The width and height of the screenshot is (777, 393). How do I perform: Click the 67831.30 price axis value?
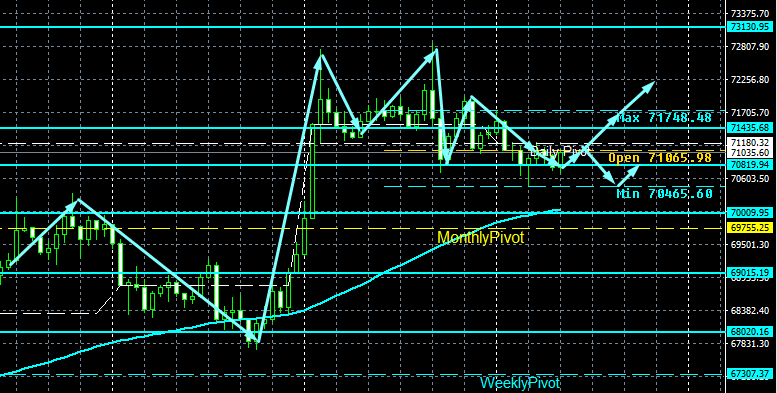[x=750, y=343]
